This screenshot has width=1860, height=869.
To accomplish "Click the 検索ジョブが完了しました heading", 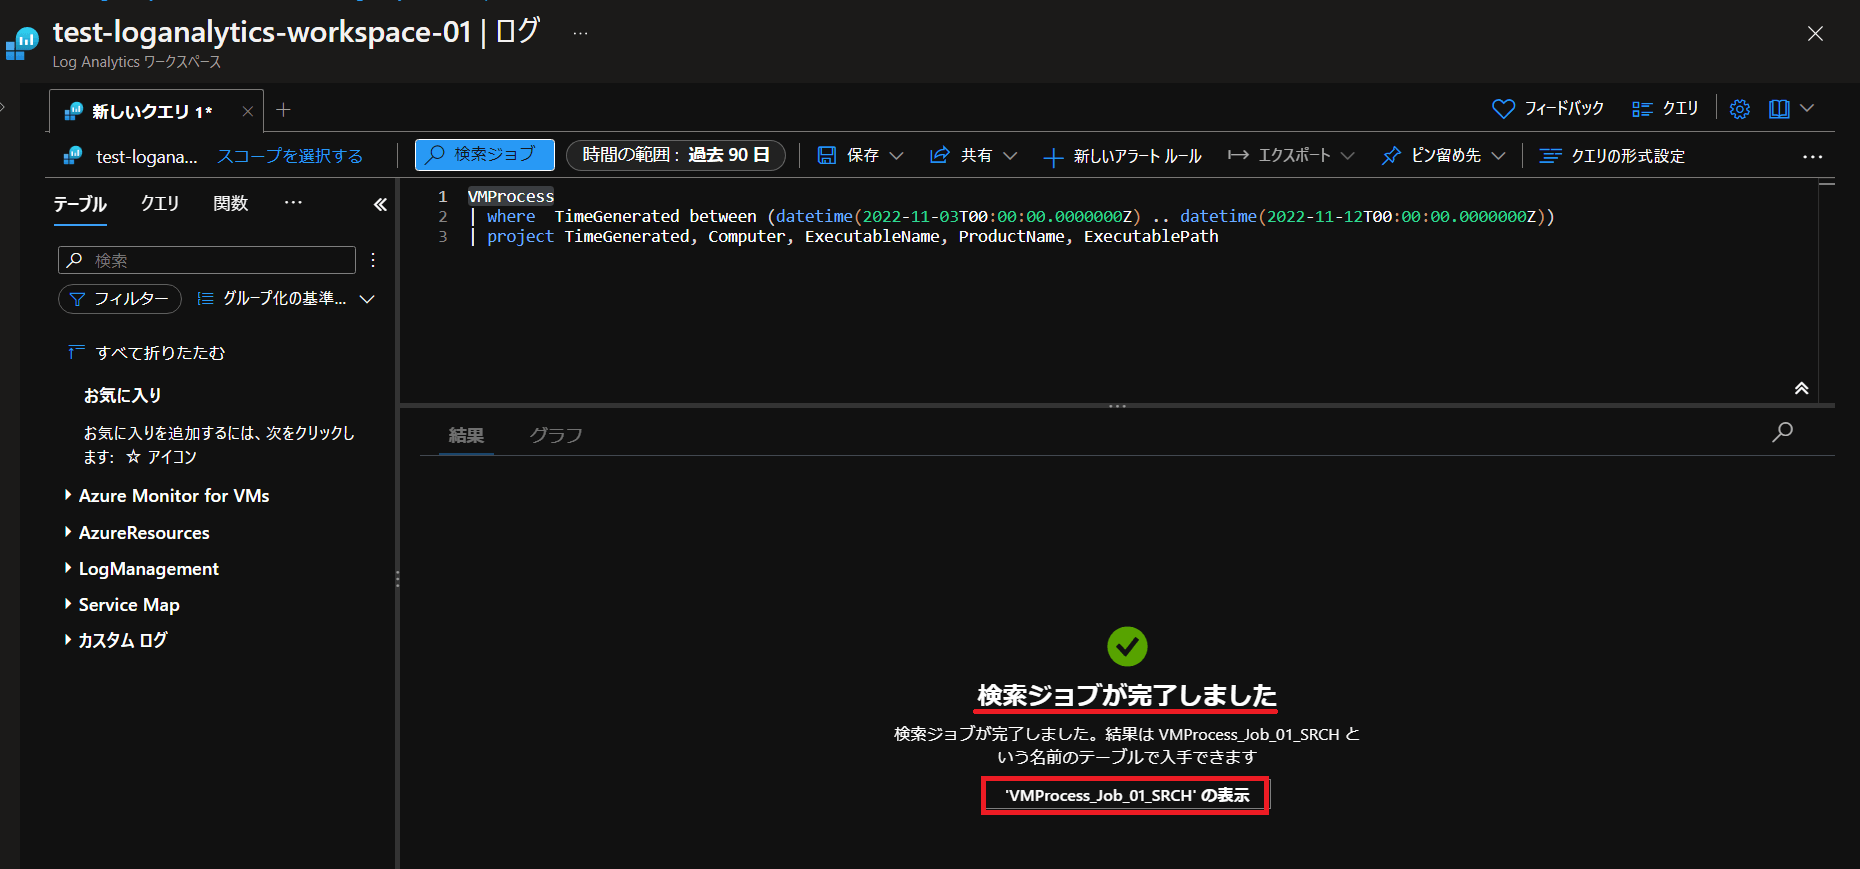I will point(1127,696).
